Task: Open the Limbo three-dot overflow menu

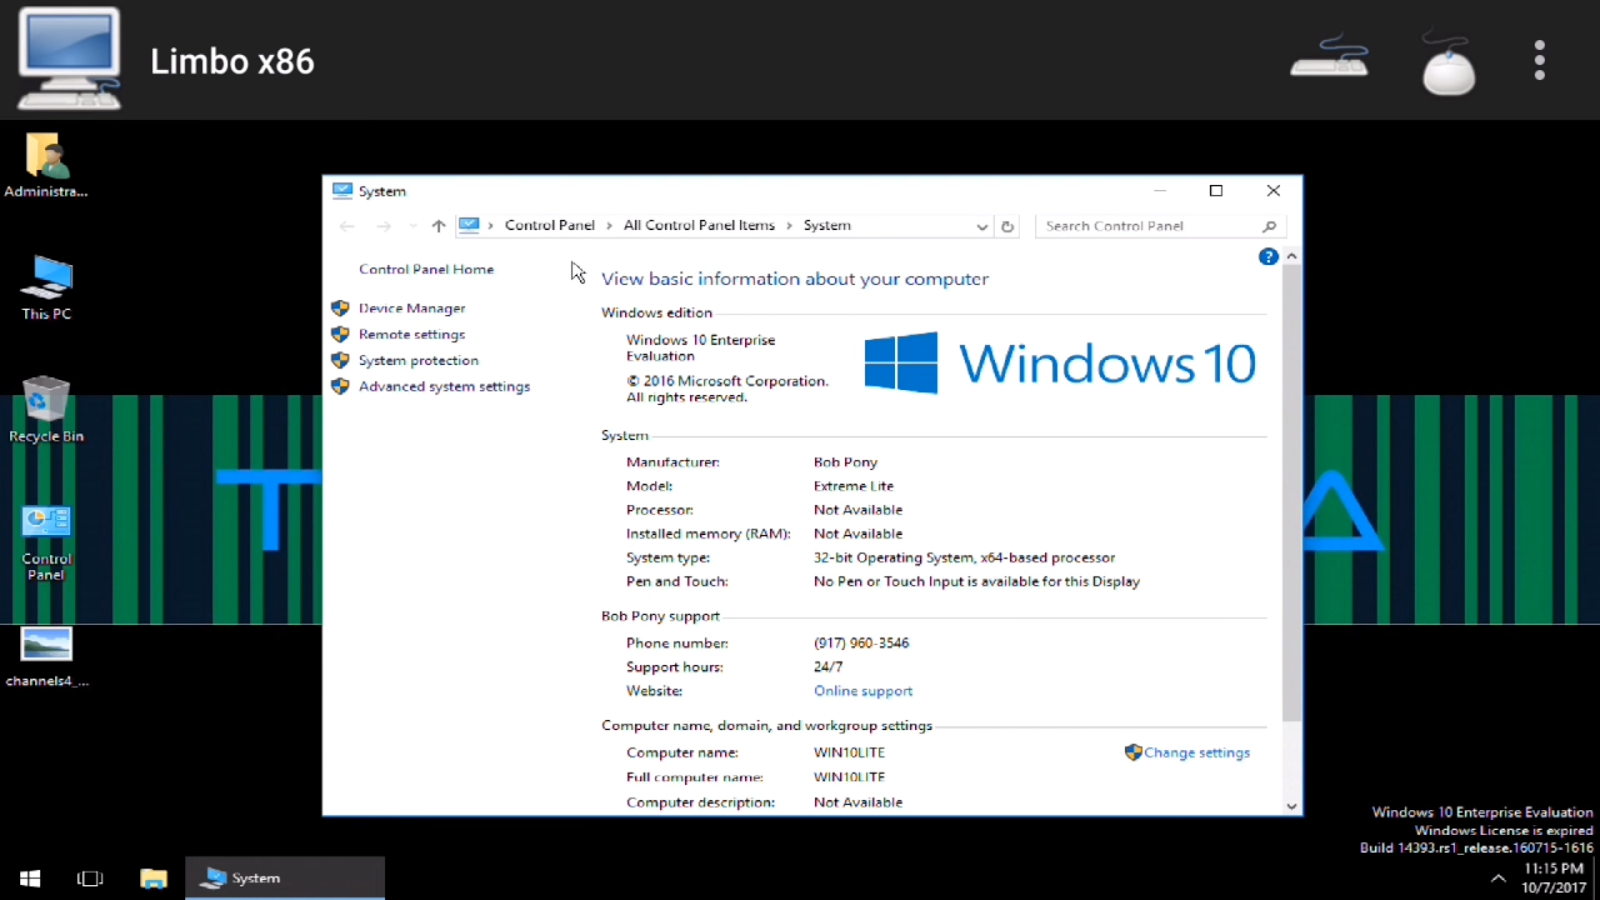Action: 1540,60
